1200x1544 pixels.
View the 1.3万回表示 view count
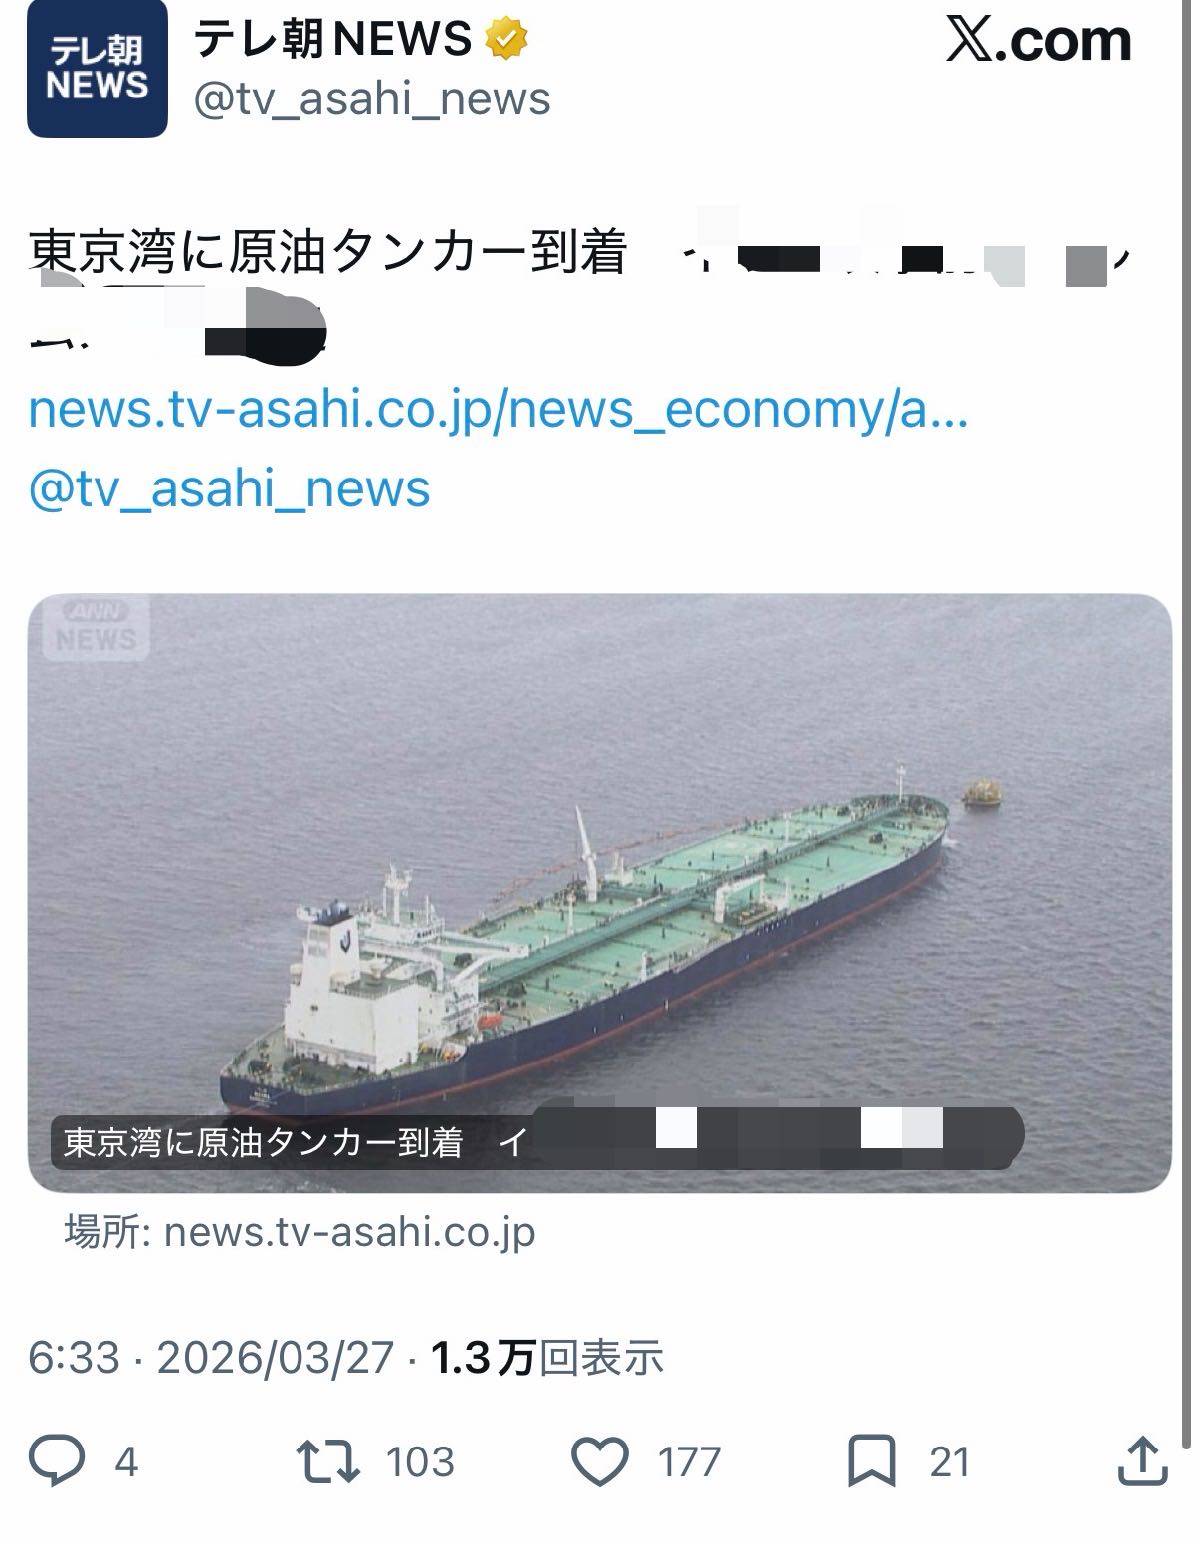click(548, 1358)
